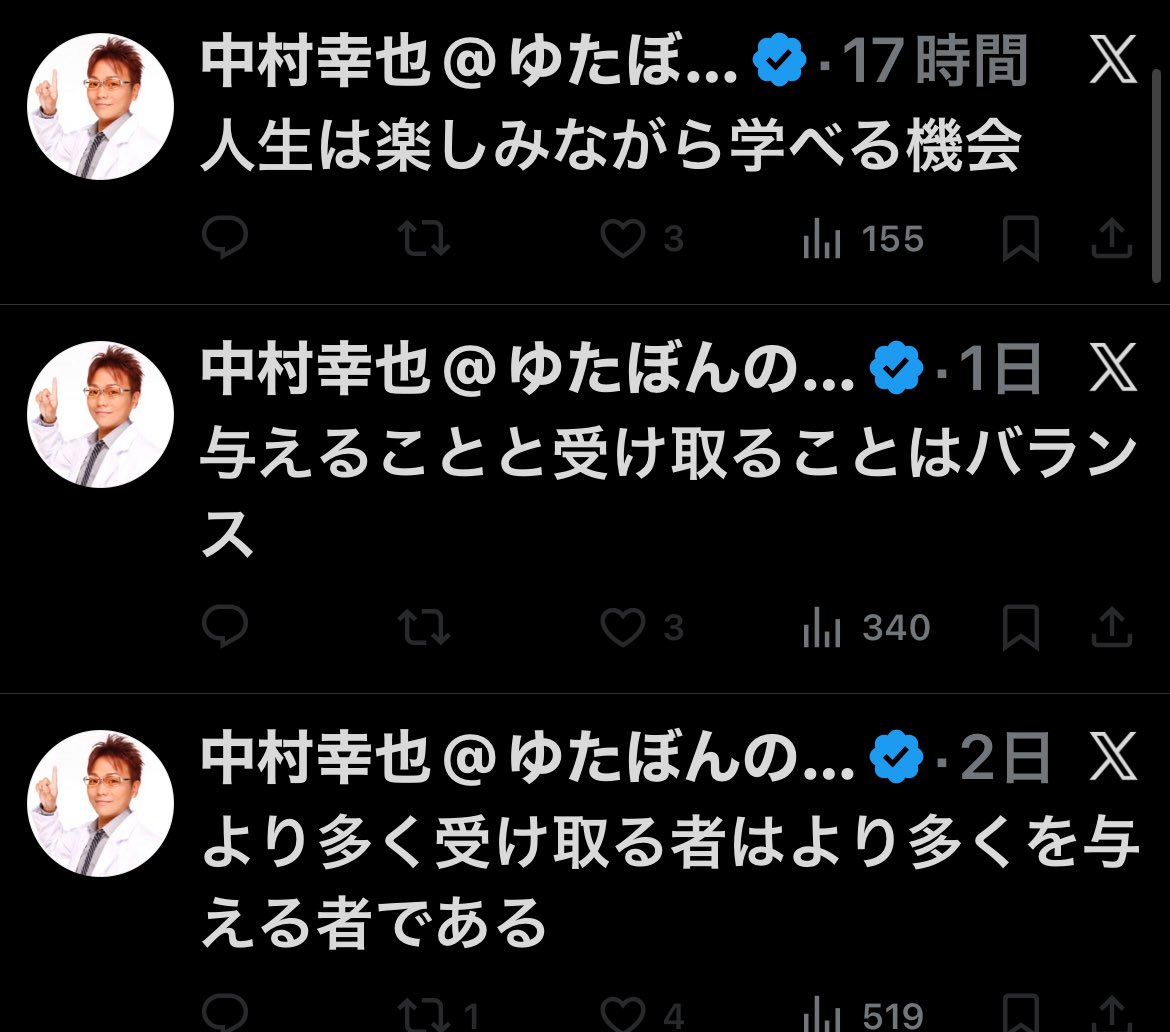1170x1032 pixels.
Task: Share the post ending in バランス
Action: [x=1110, y=628]
